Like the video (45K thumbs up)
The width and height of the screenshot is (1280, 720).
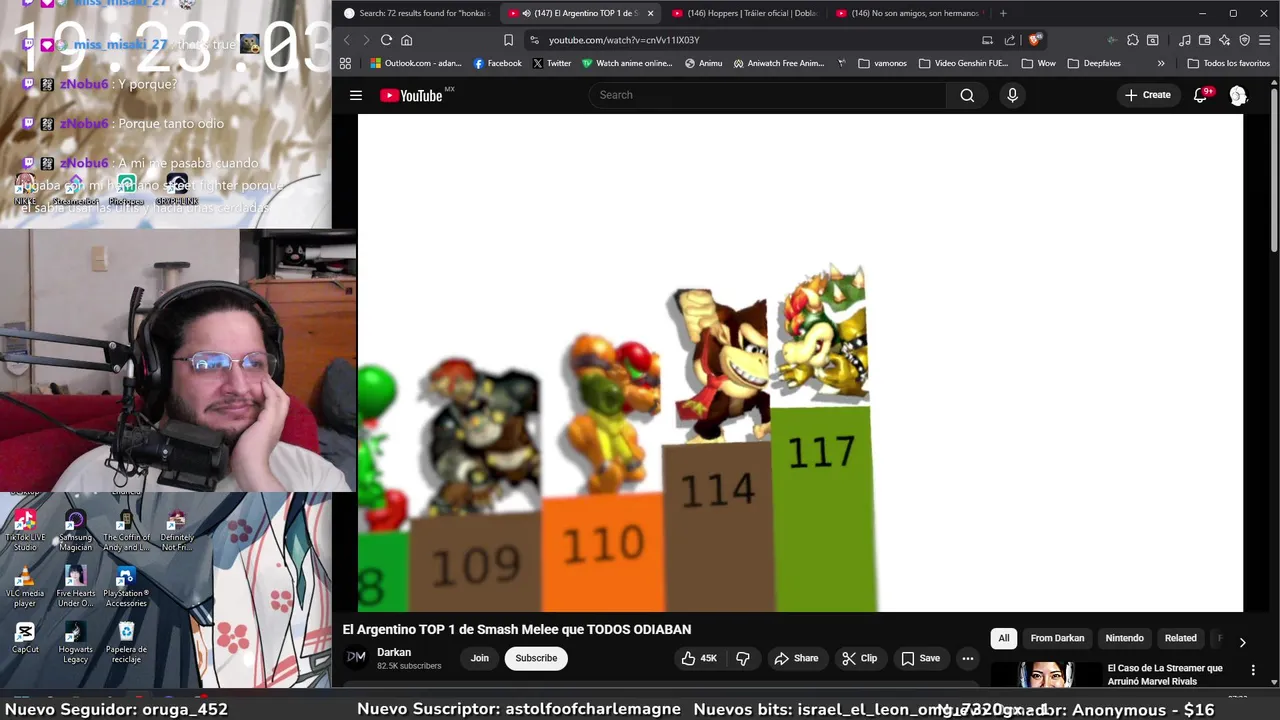coord(699,658)
